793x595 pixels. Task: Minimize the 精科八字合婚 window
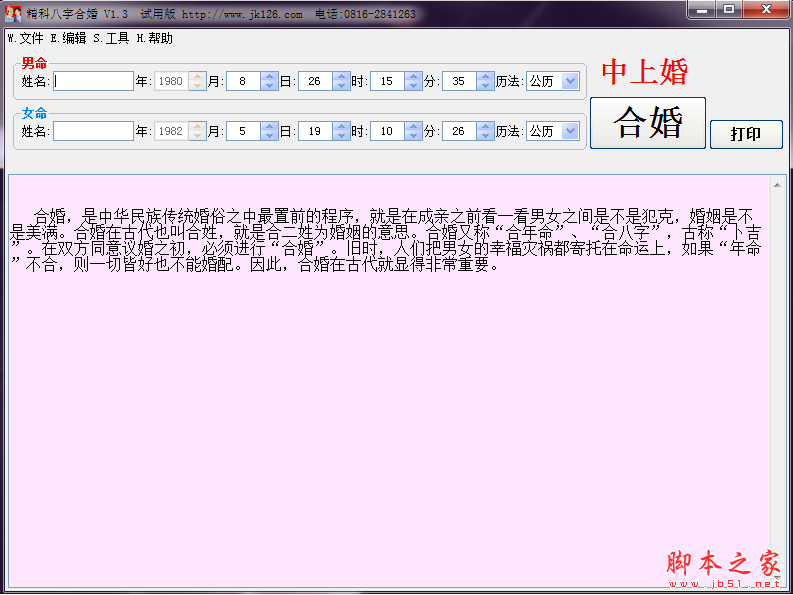click(701, 9)
